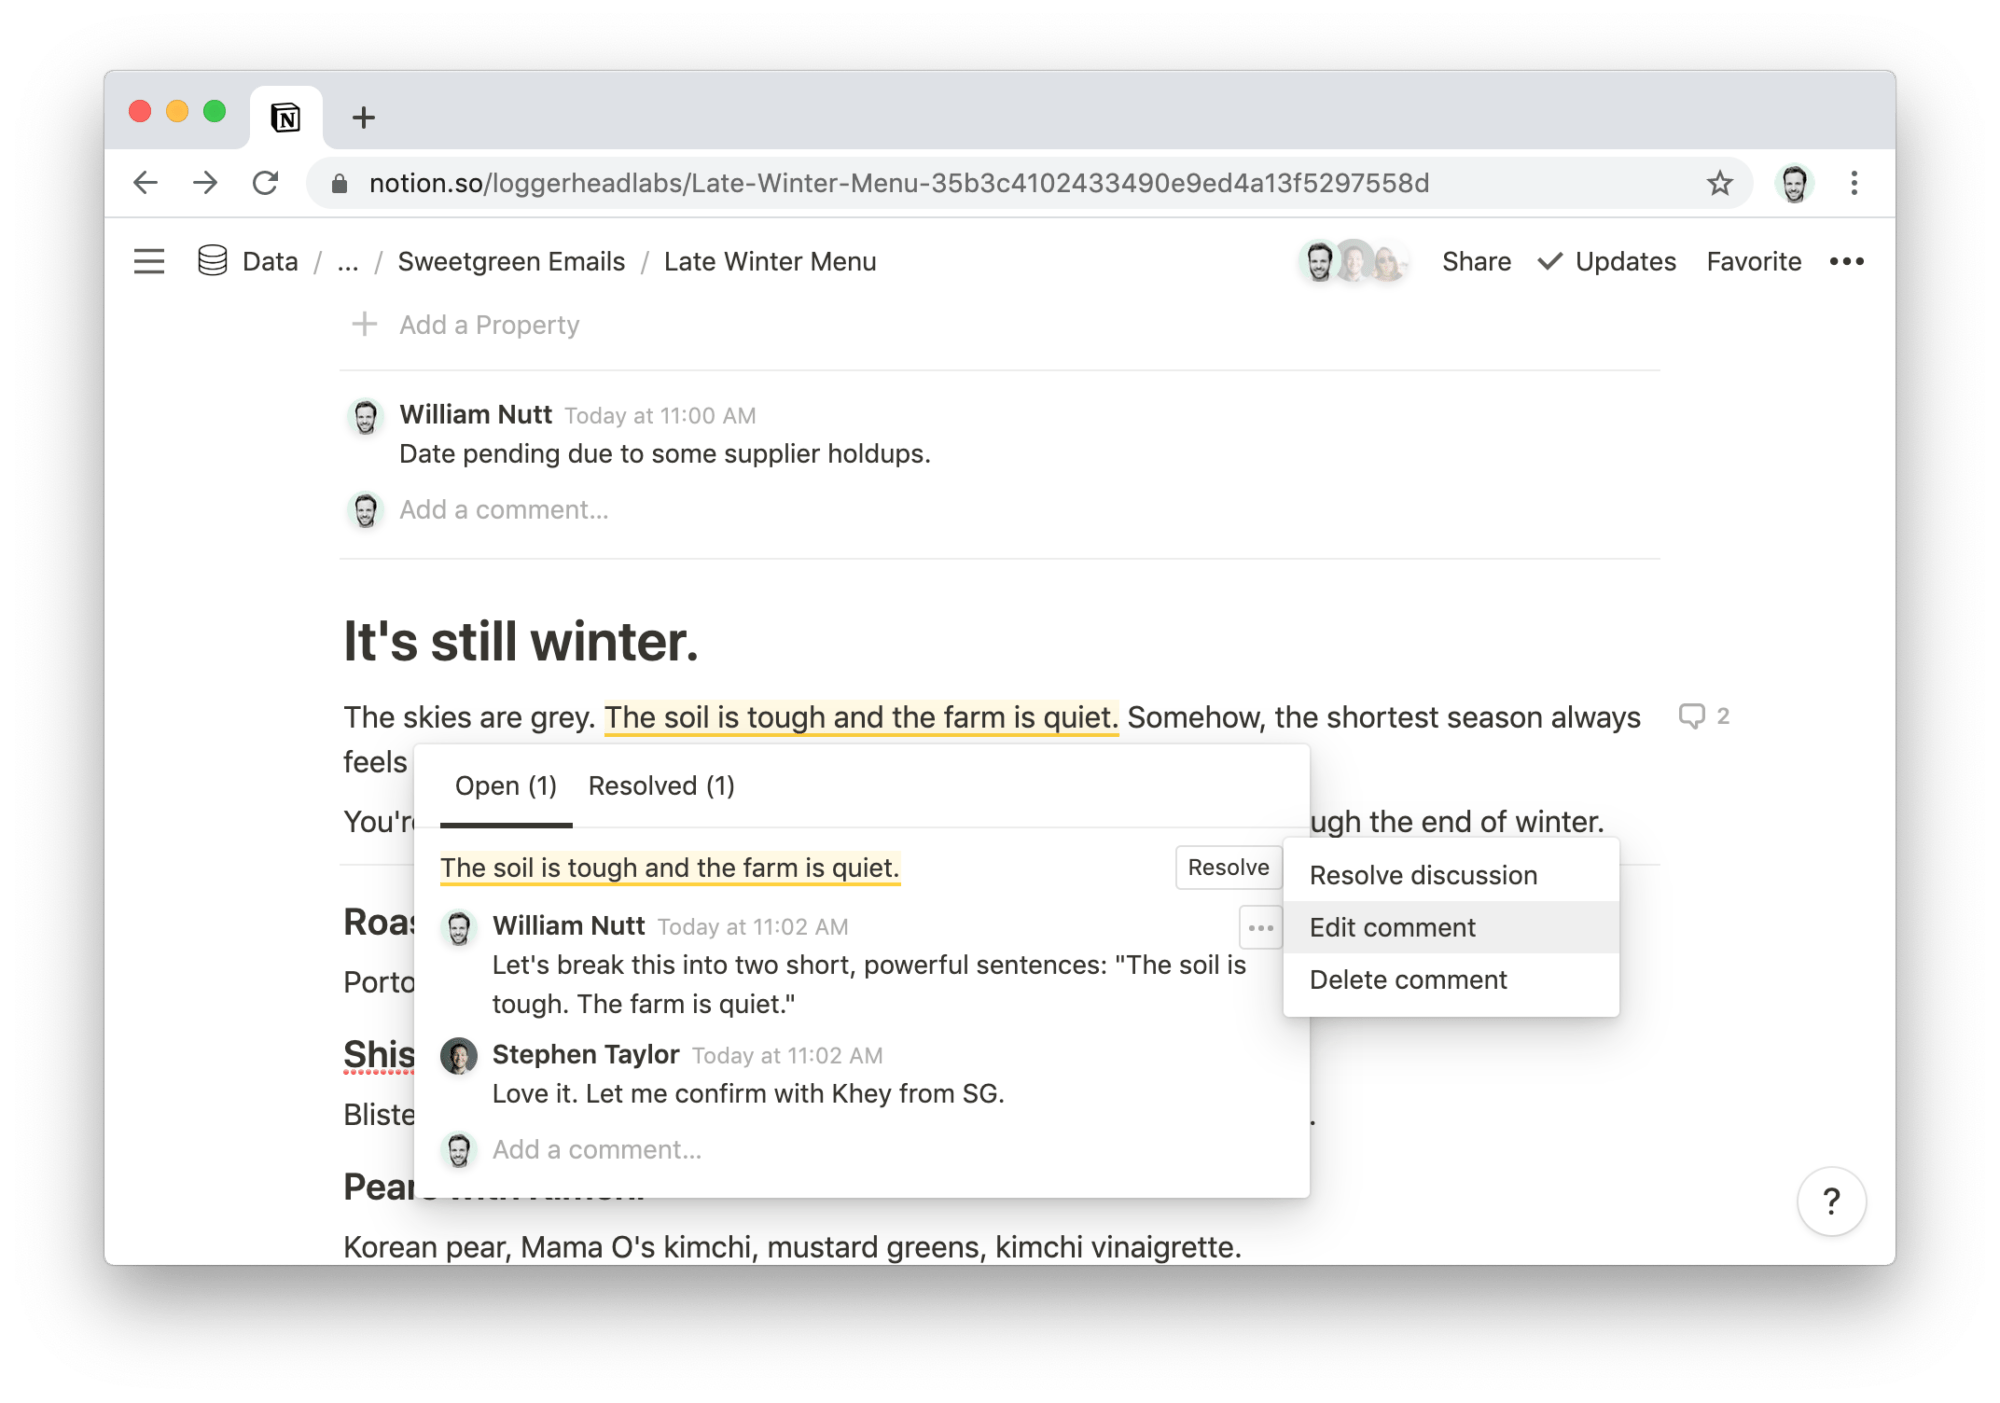Image resolution: width=2000 pixels, height=1403 pixels.
Task: Click plus icon next to Add a Property
Action: [x=365, y=324]
